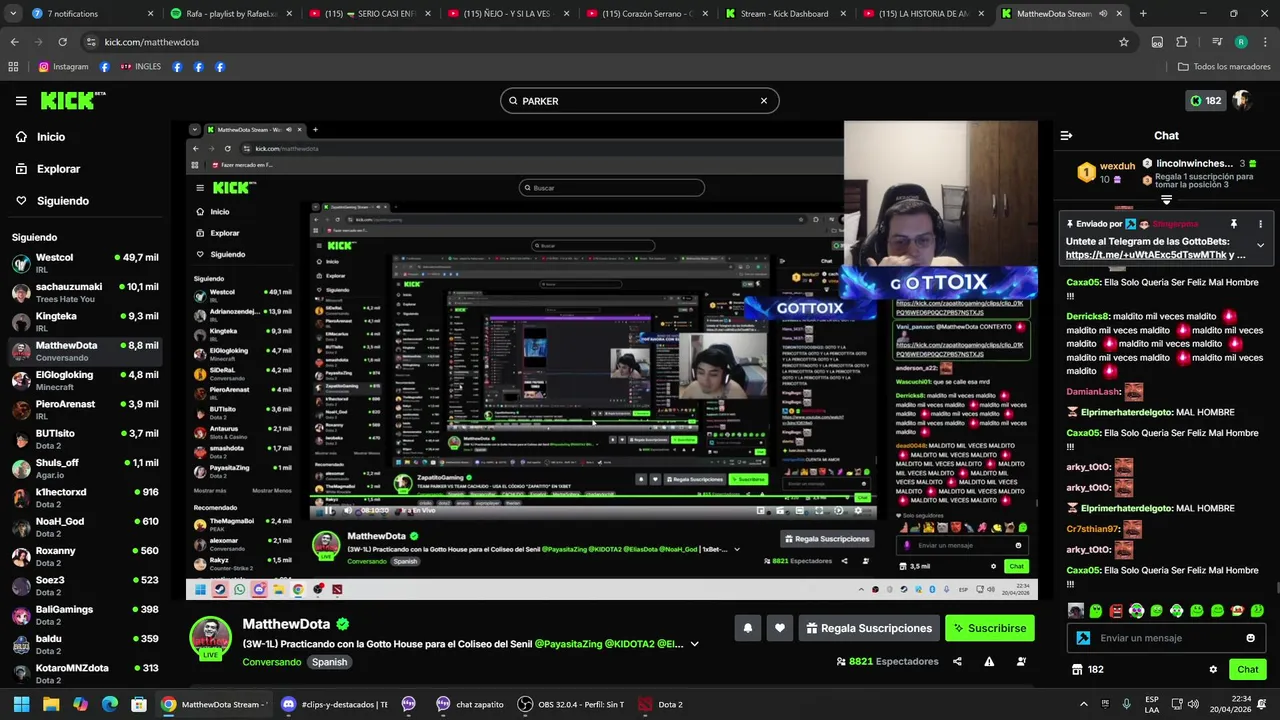Screen dimensions: 1280x720
Task: Mute the MatthewDota Stream tab audio
Action: [x=1103, y=14]
